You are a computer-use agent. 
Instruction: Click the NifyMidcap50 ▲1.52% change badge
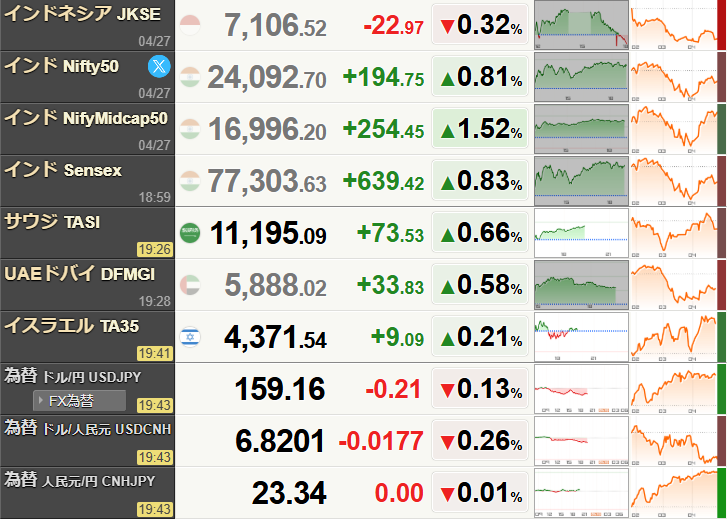tap(480, 129)
